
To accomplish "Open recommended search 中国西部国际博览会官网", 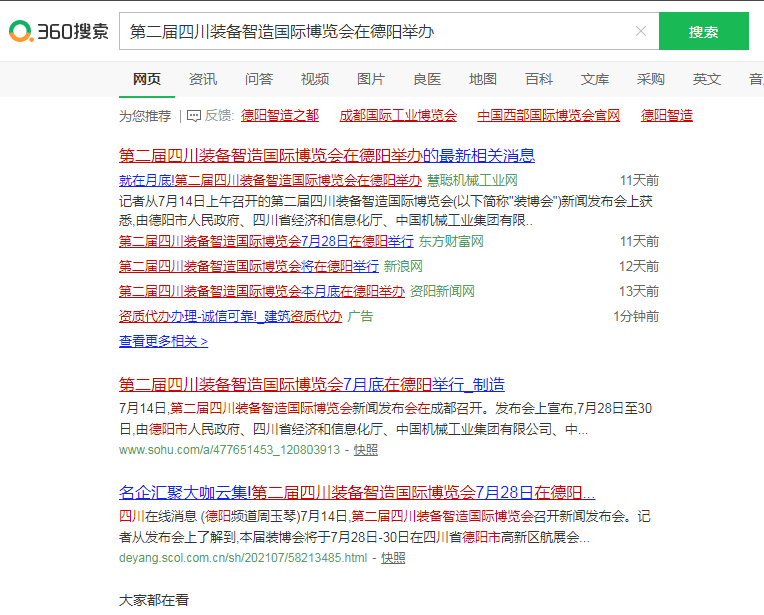I will click(548, 115).
